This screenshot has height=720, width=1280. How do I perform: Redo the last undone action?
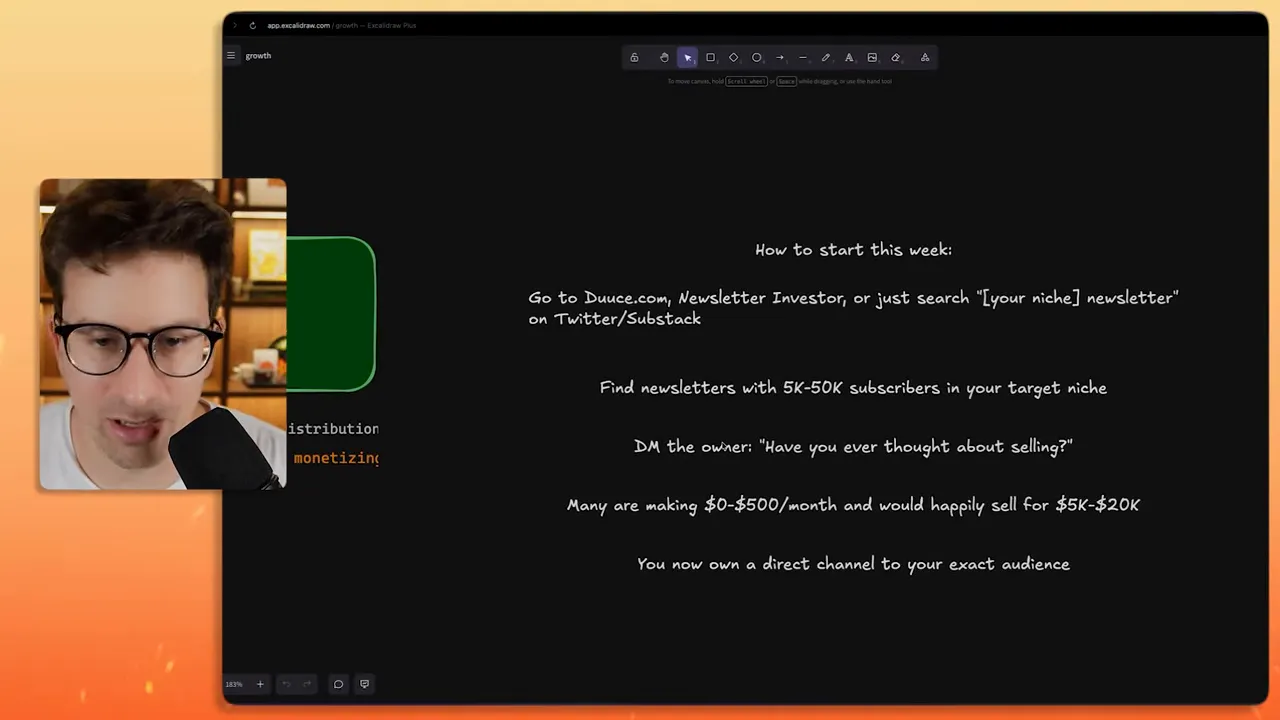tap(307, 684)
